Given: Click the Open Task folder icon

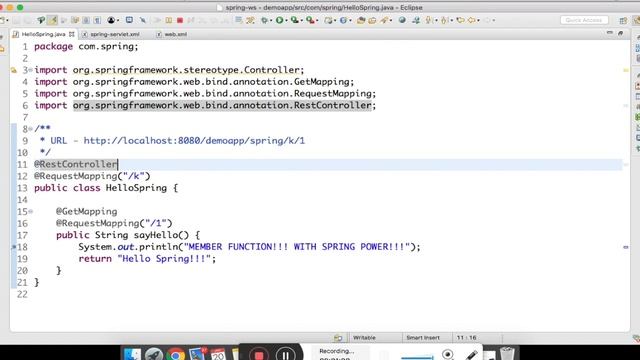Looking at the screenshot, I should [x=372, y=20].
